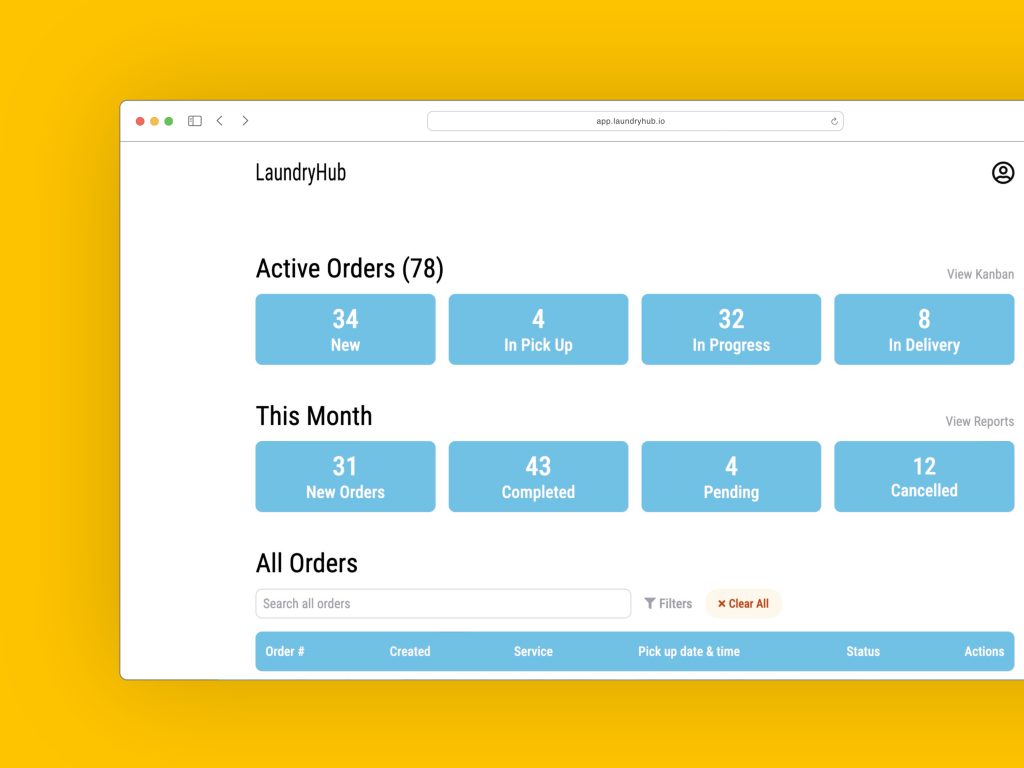Open the View Reports link
1024x768 pixels.
979,421
